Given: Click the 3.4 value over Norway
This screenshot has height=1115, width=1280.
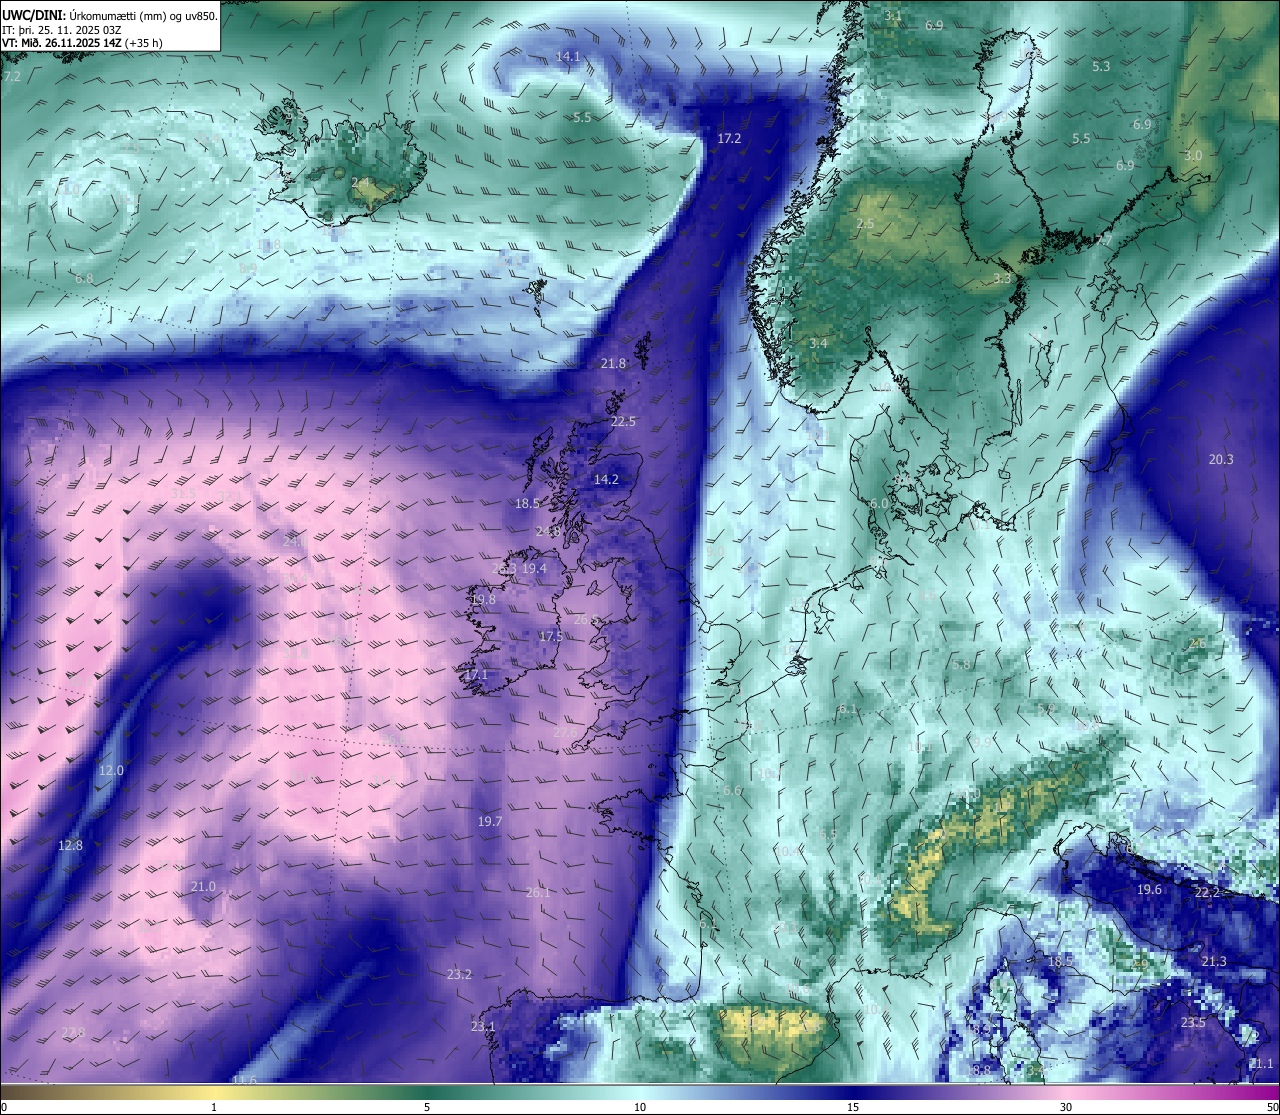Looking at the screenshot, I should point(819,343).
